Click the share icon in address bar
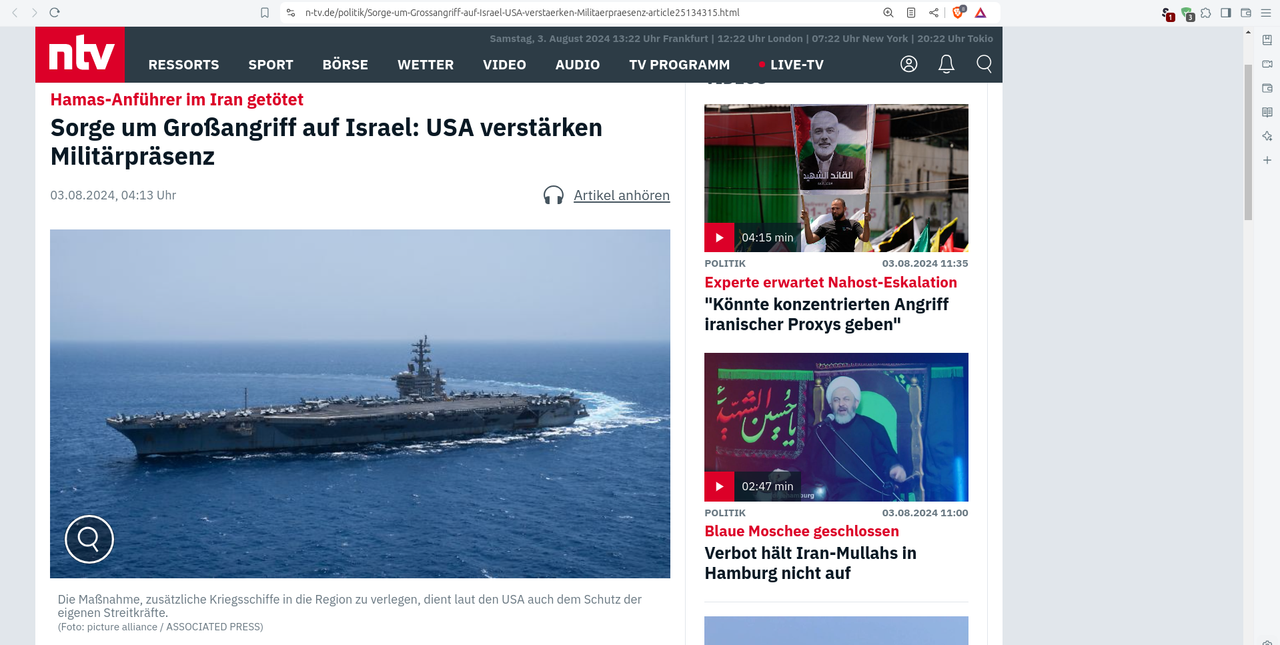The width and height of the screenshot is (1280, 645). pos(933,12)
